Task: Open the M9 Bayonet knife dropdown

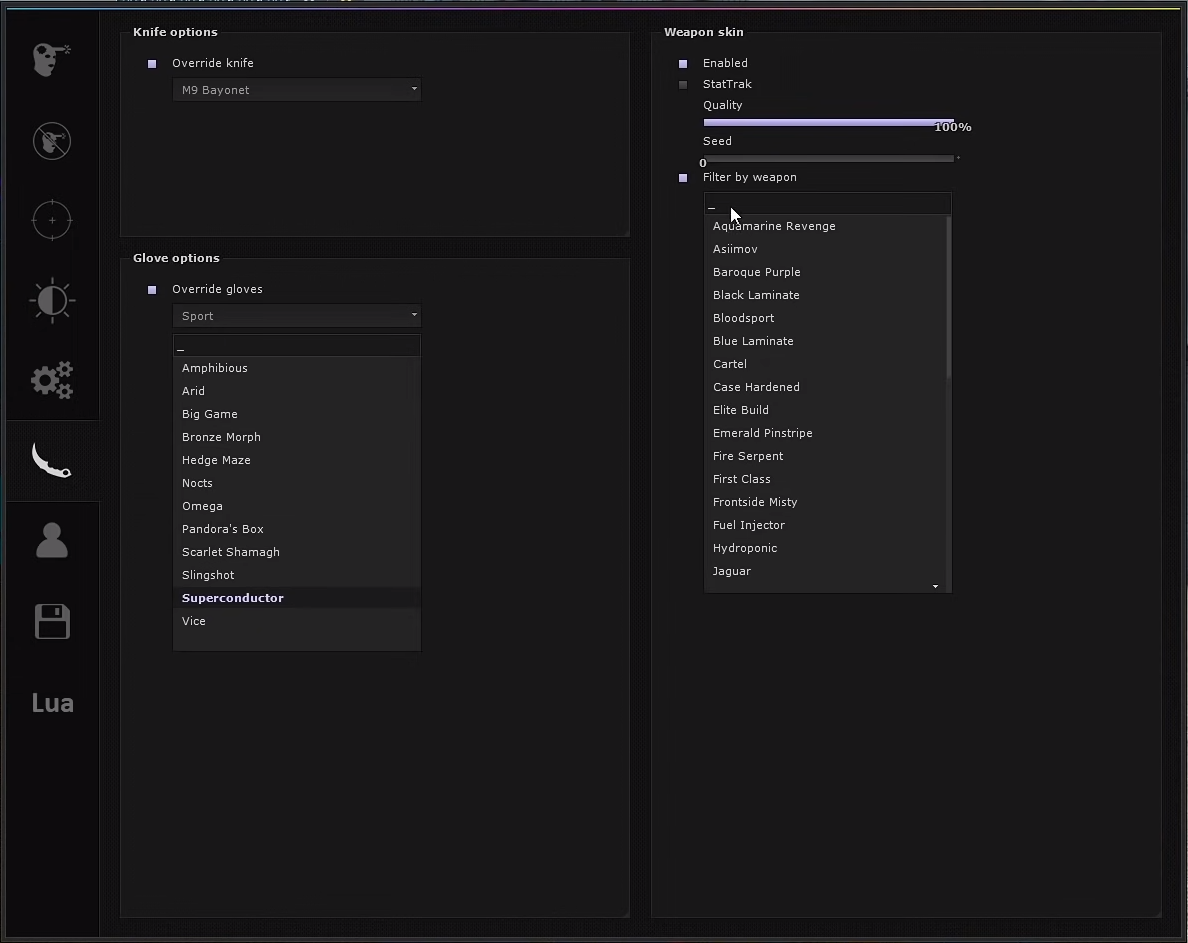Action: [x=296, y=90]
